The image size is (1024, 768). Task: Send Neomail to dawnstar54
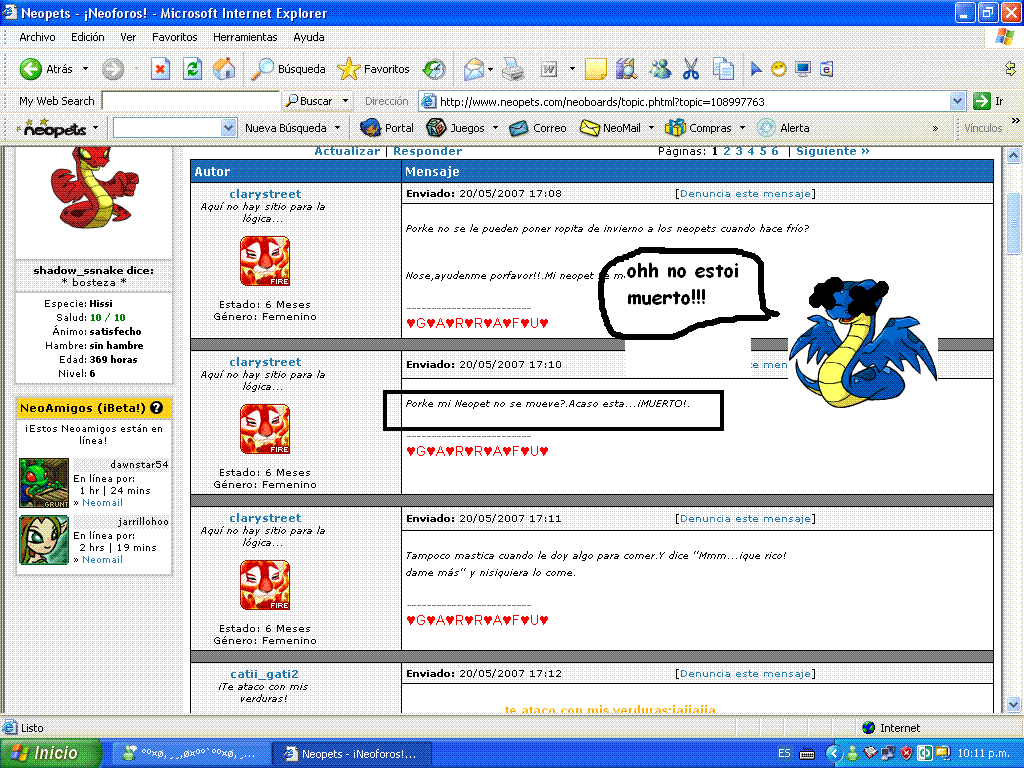[x=102, y=502]
